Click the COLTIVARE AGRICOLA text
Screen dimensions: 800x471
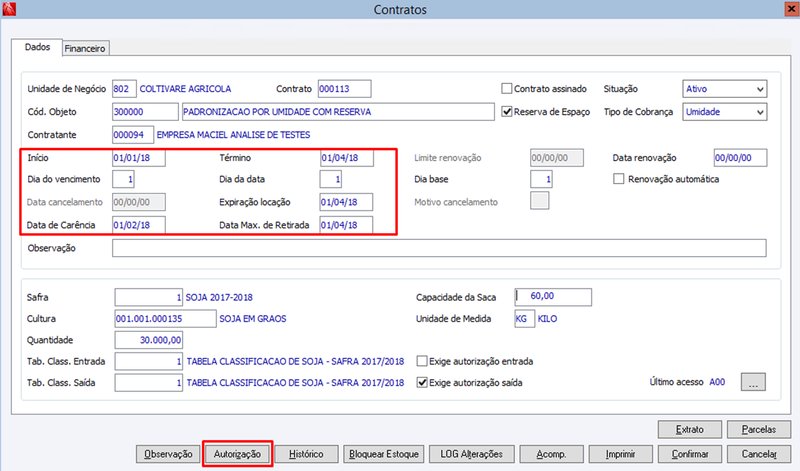(x=185, y=89)
